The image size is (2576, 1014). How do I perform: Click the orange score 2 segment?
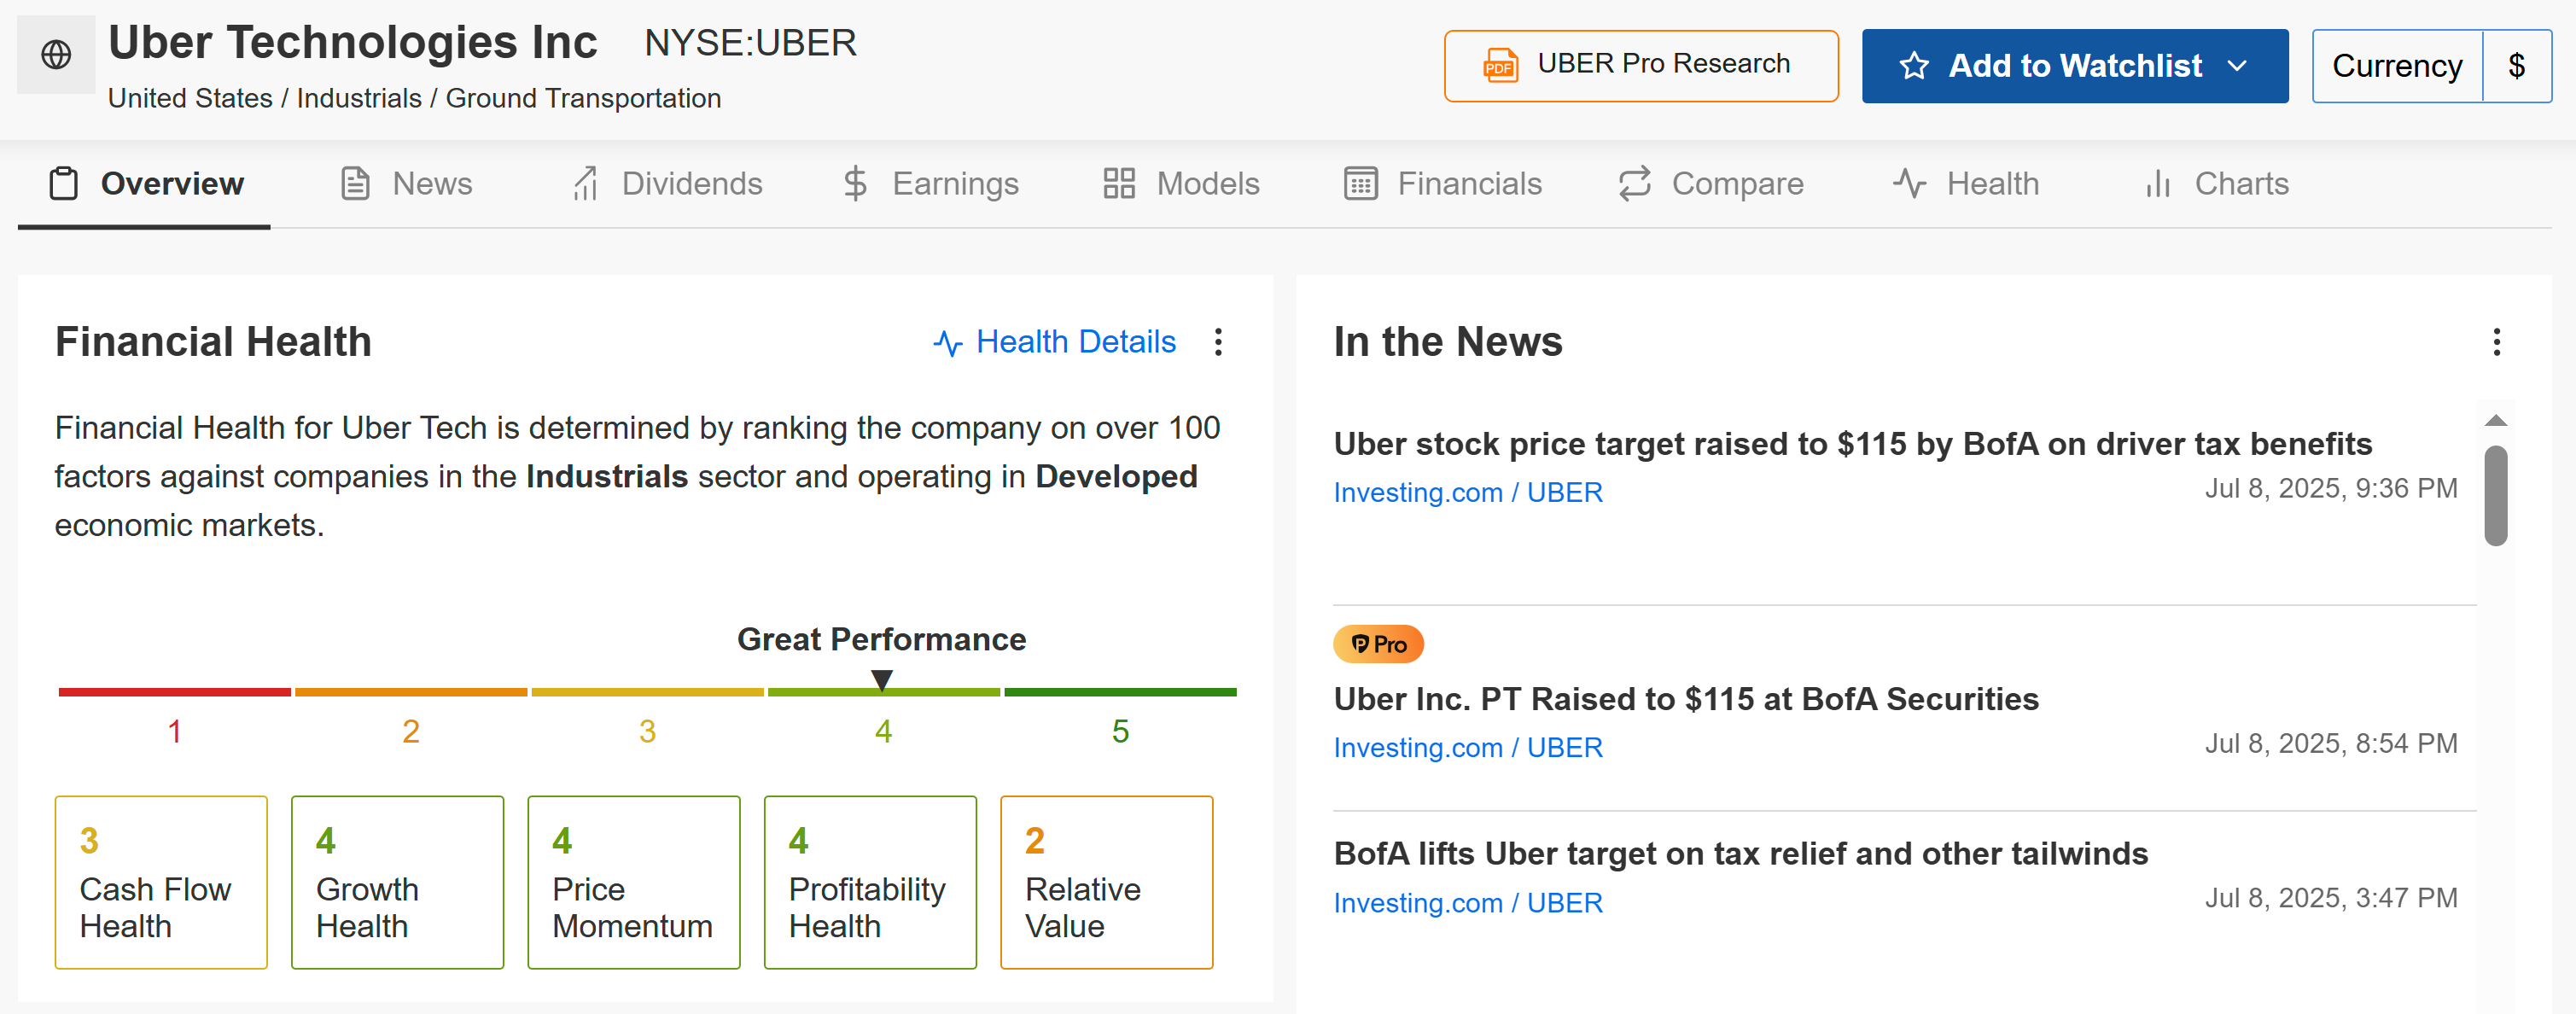pyautogui.click(x=411, y=692)
